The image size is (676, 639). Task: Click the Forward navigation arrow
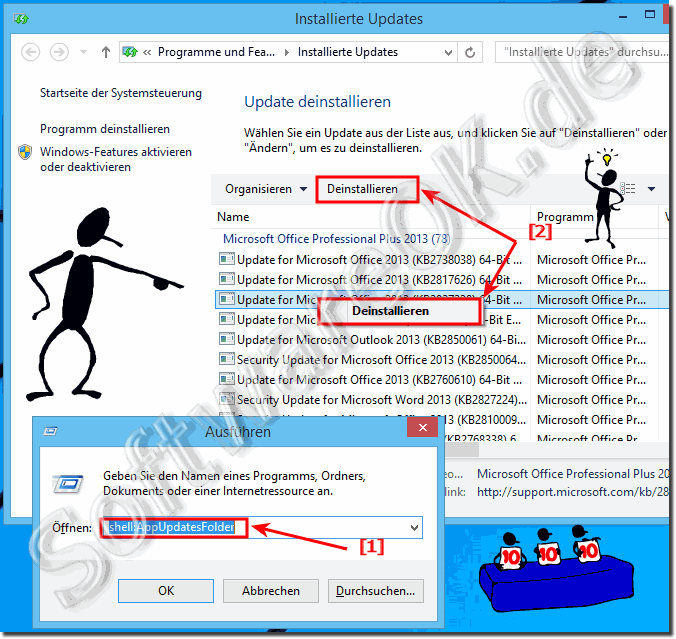coord(59,52)
